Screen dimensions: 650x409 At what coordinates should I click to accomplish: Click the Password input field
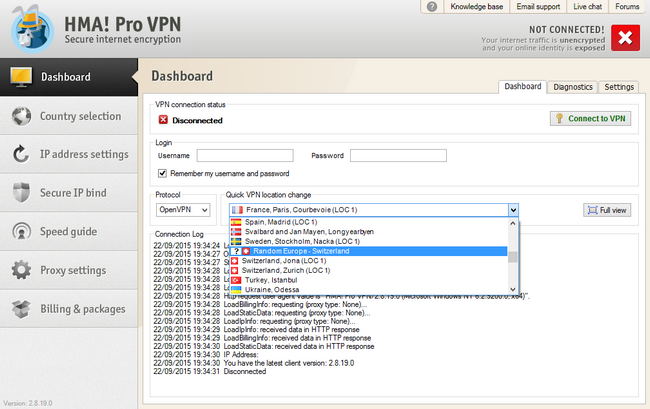point(398,155)
